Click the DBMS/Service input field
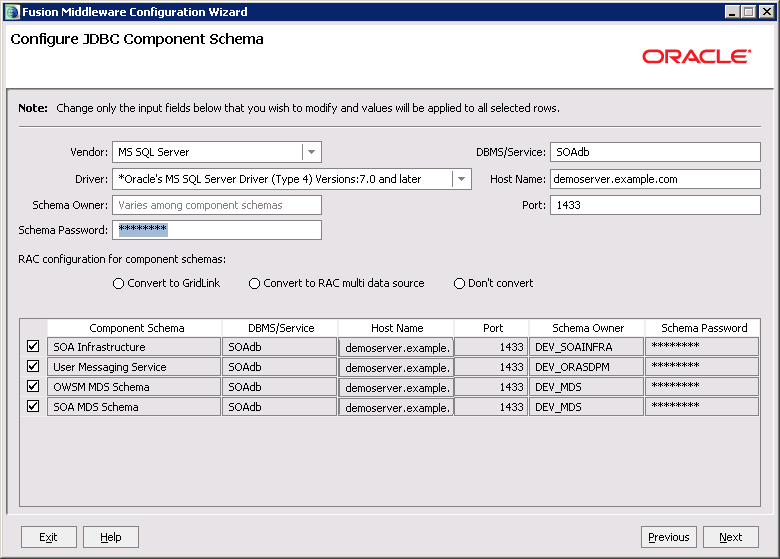The height and width of the screenshot is (559, 780). 655,152
